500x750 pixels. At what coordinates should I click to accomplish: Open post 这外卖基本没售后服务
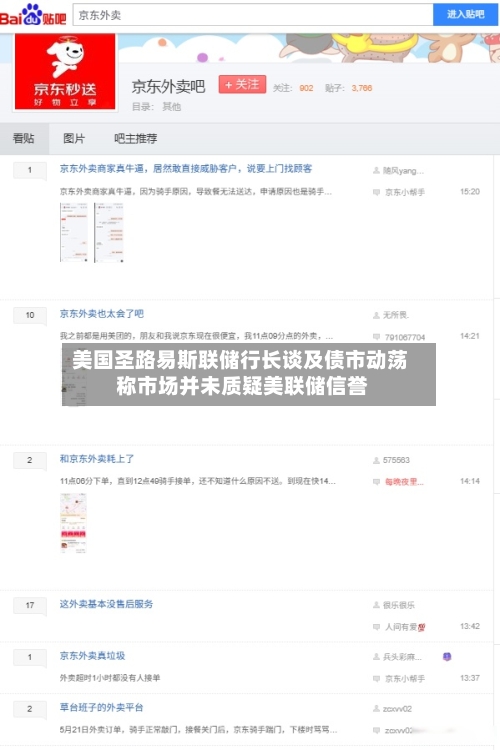(x=106, y=604)
